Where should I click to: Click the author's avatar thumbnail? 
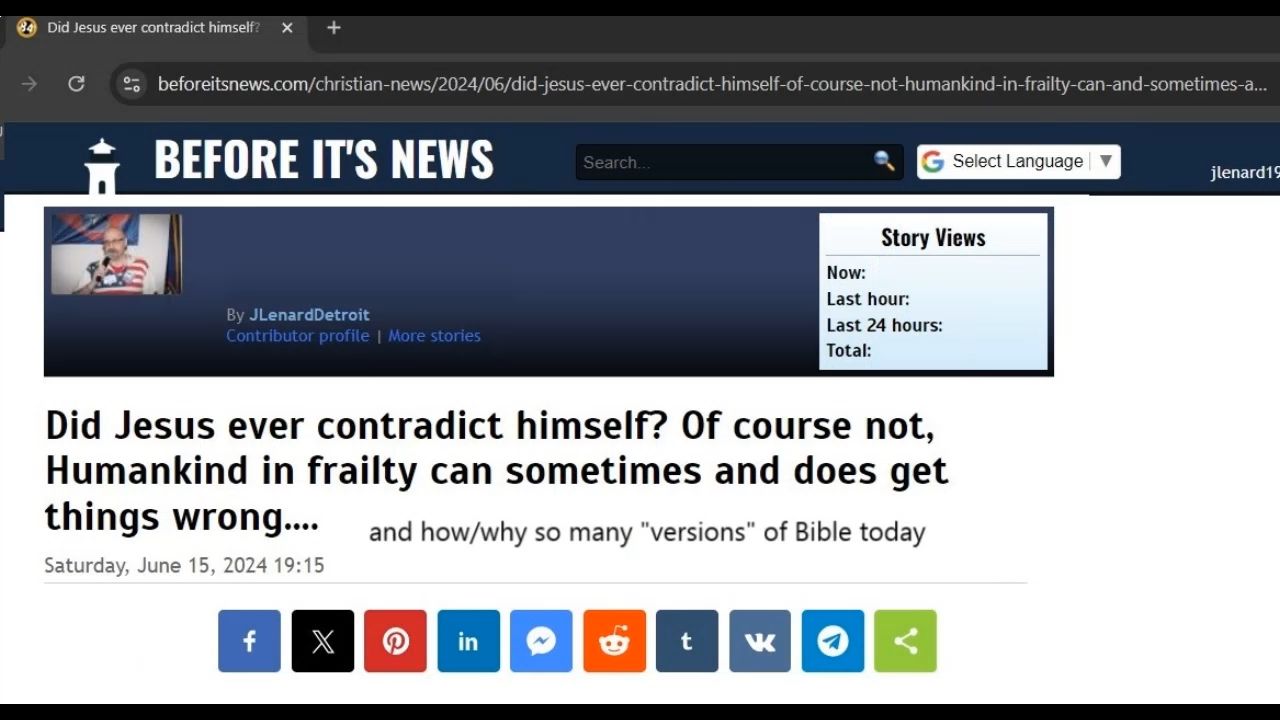117,254
